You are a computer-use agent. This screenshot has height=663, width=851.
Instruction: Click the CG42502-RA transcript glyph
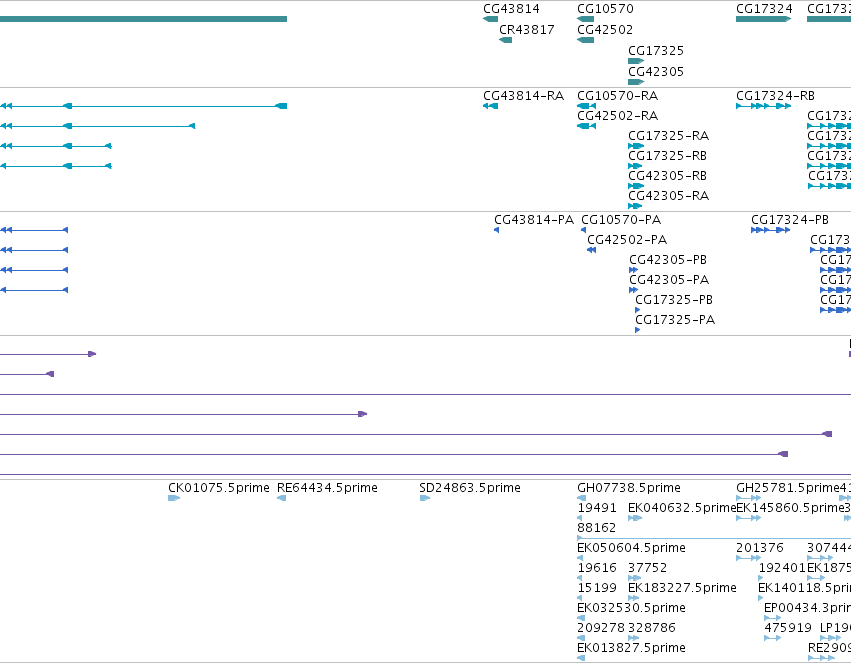pyautogui.click(x=586, y=126)
